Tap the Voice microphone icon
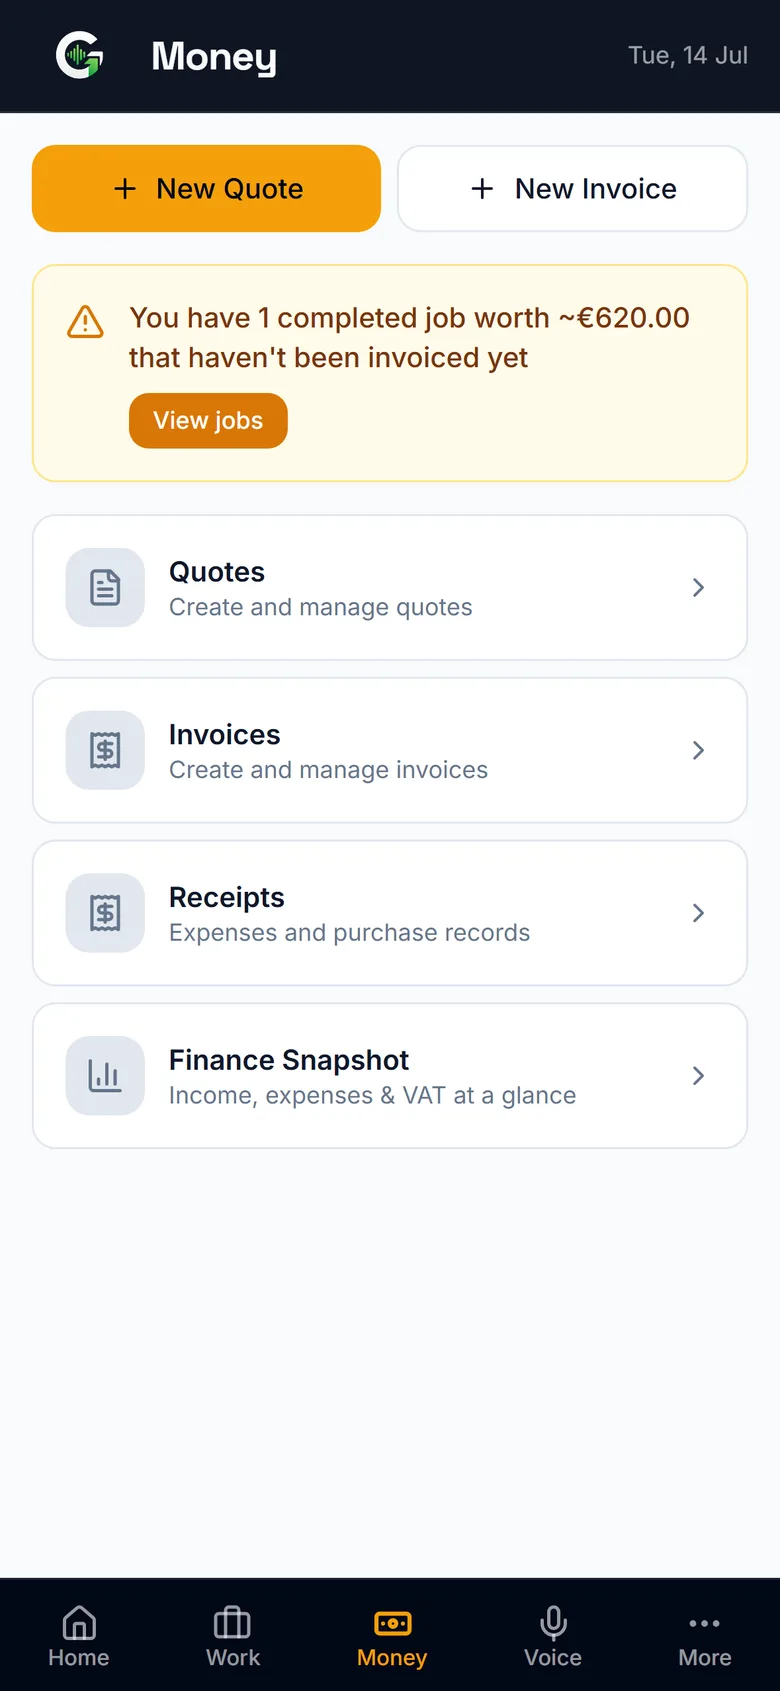The image size is (780, 1691). tap(553, 1622)
